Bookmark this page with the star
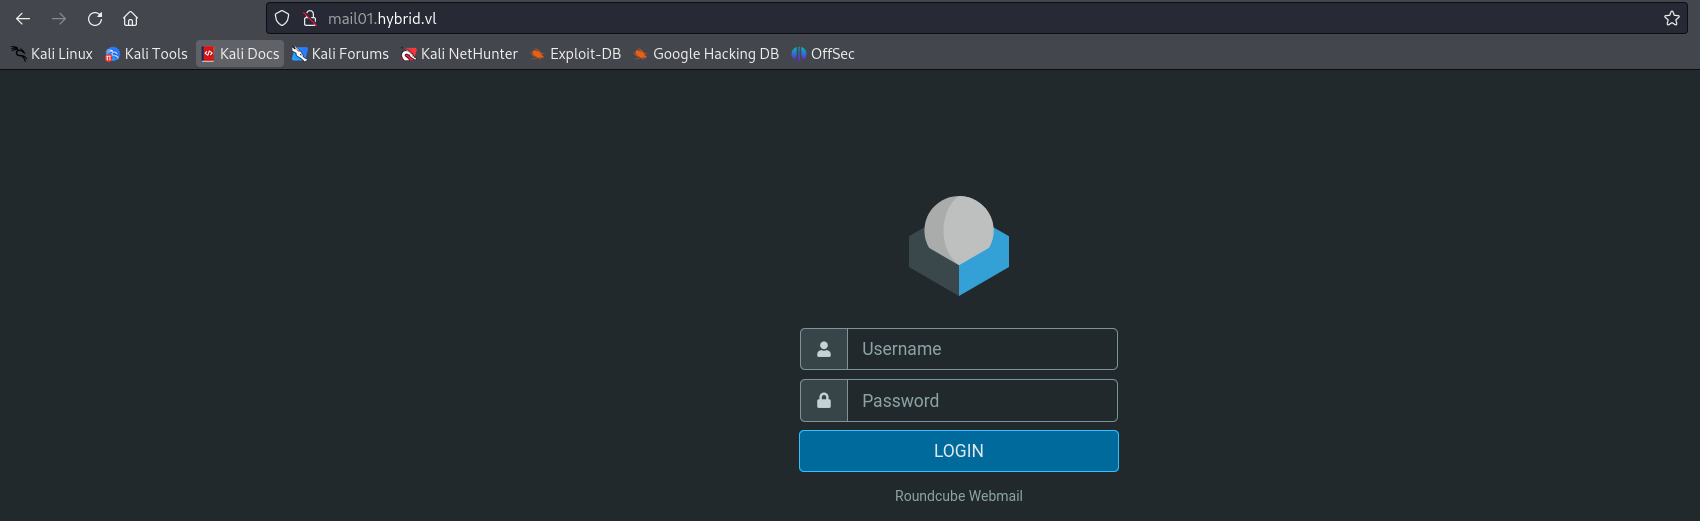The height and width of the screenshot is (521, 1700). coord(1671,18)
